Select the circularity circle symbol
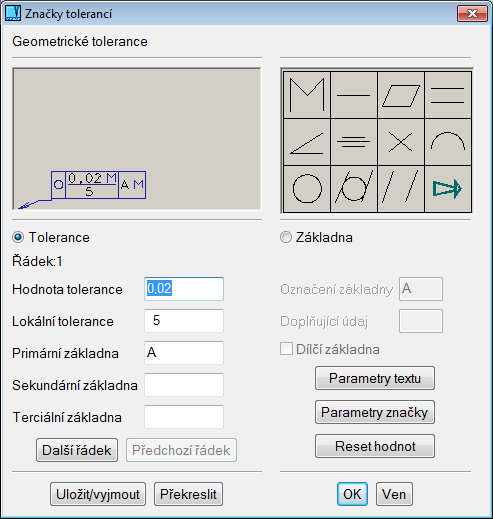This screenshot has width=493, height=519. (x=307, y=189)
